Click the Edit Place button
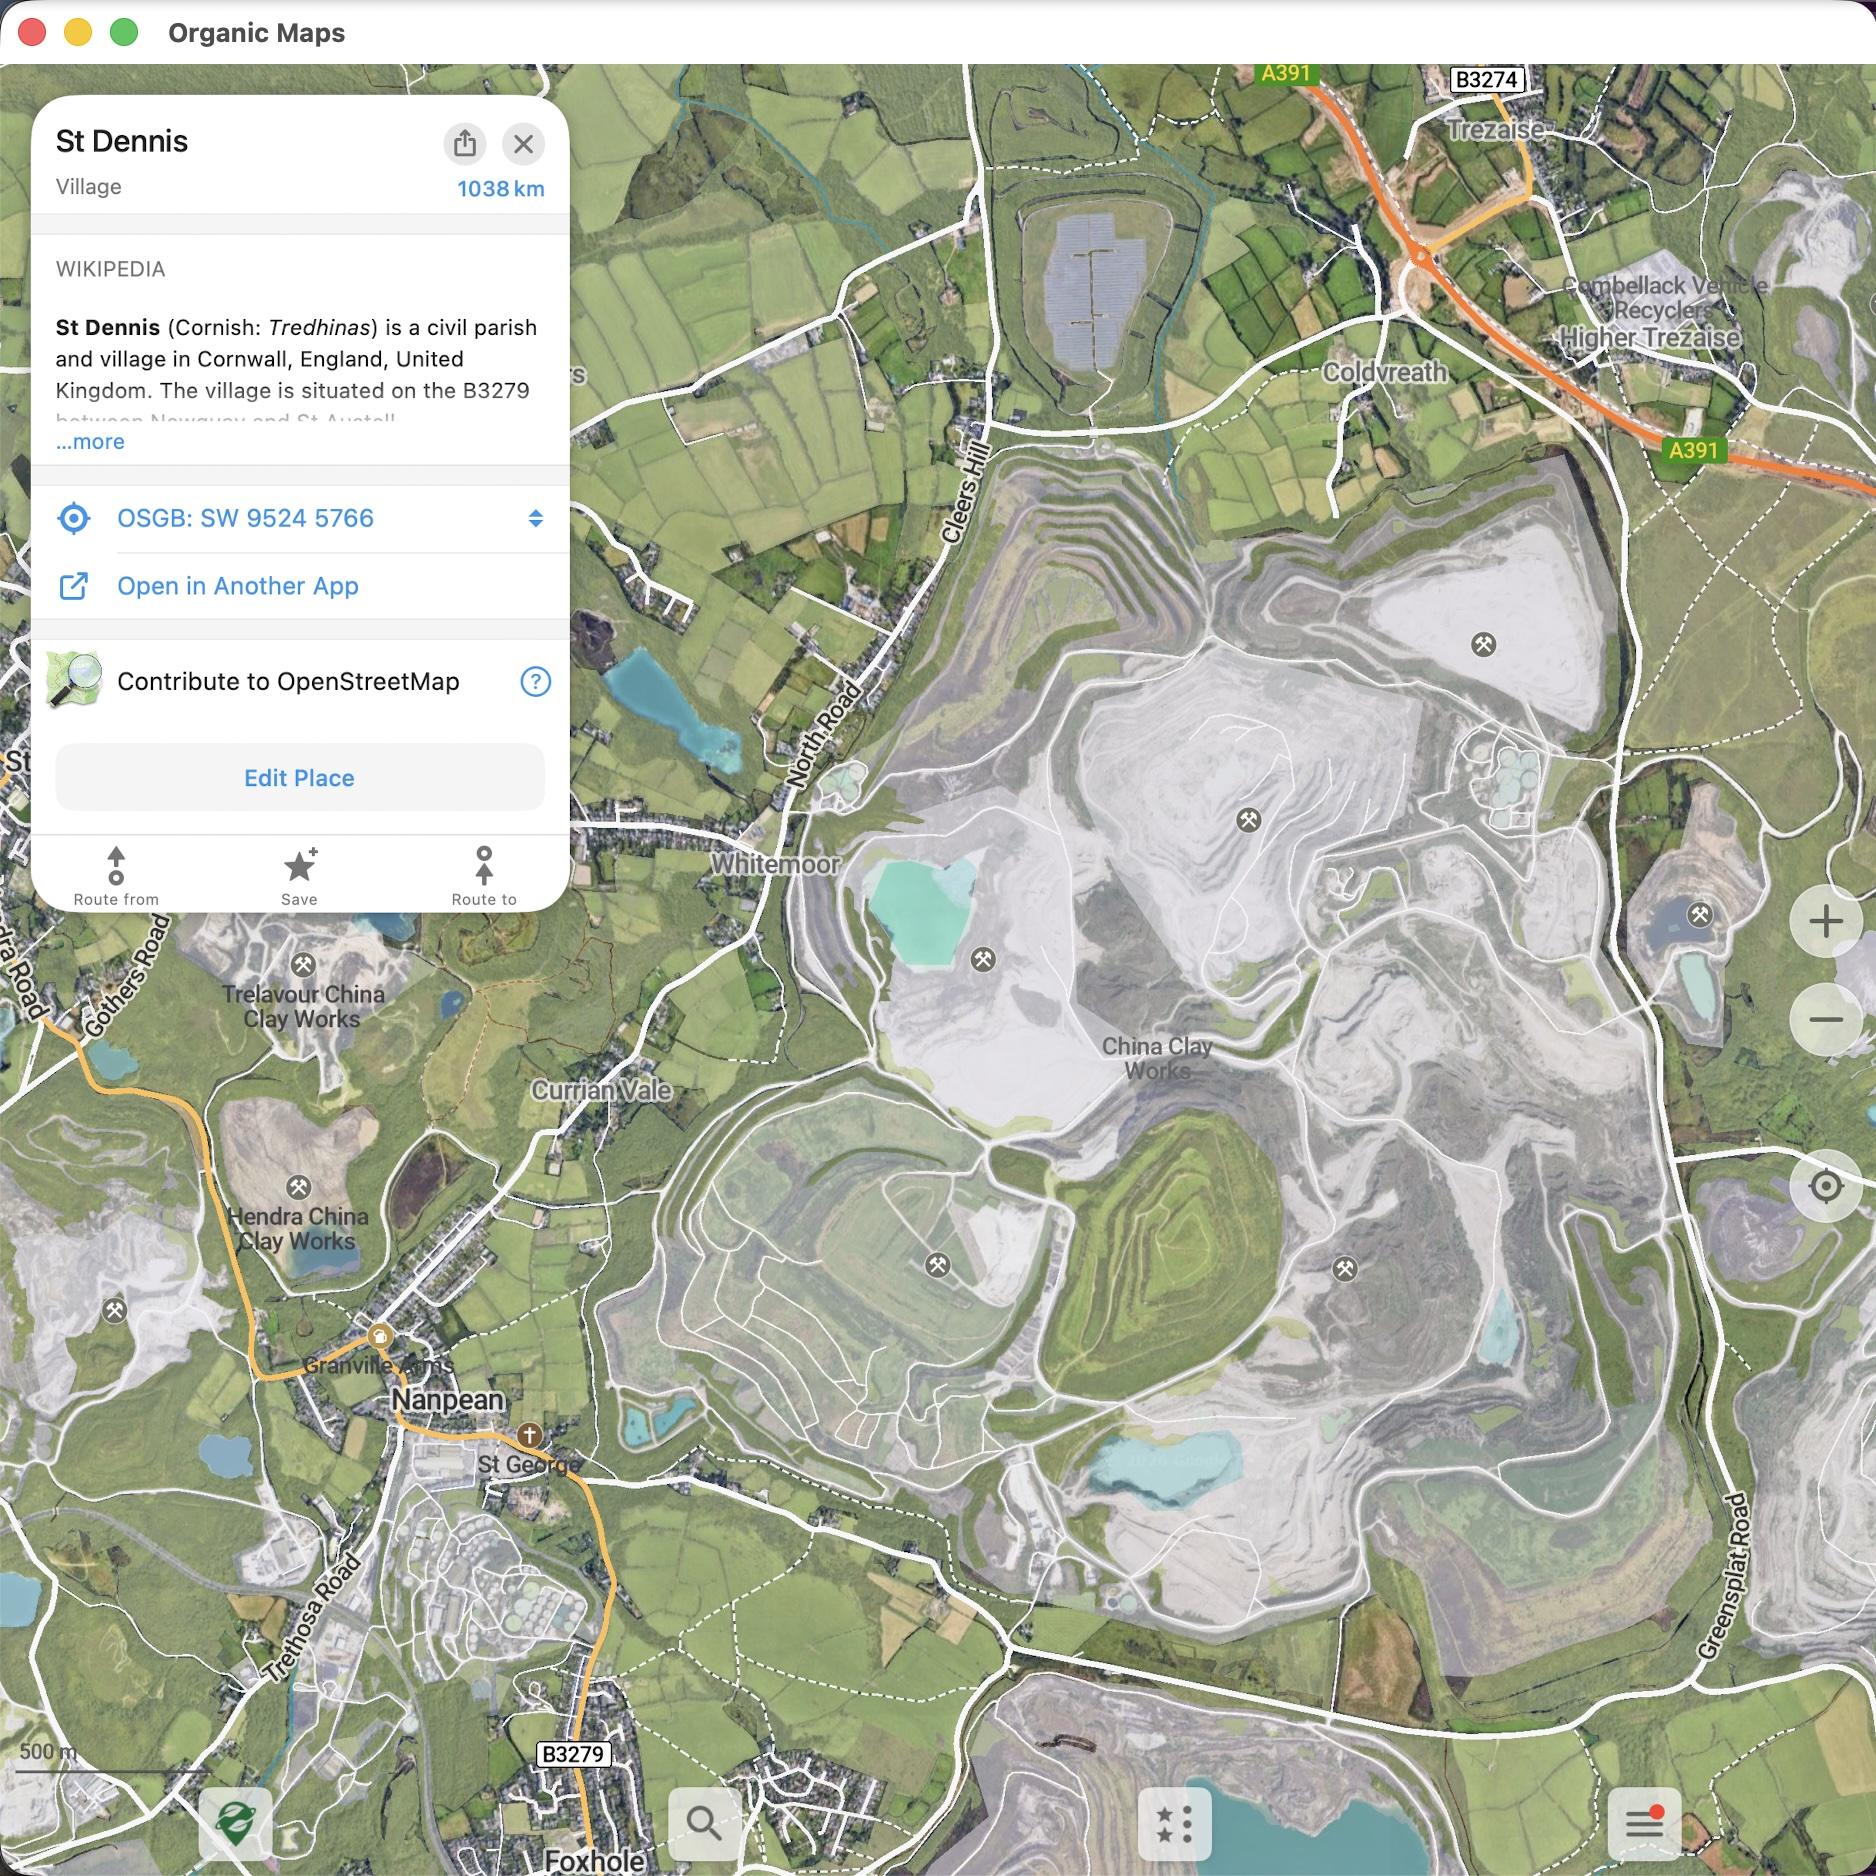1876x1876 pixels. [300, 777]
